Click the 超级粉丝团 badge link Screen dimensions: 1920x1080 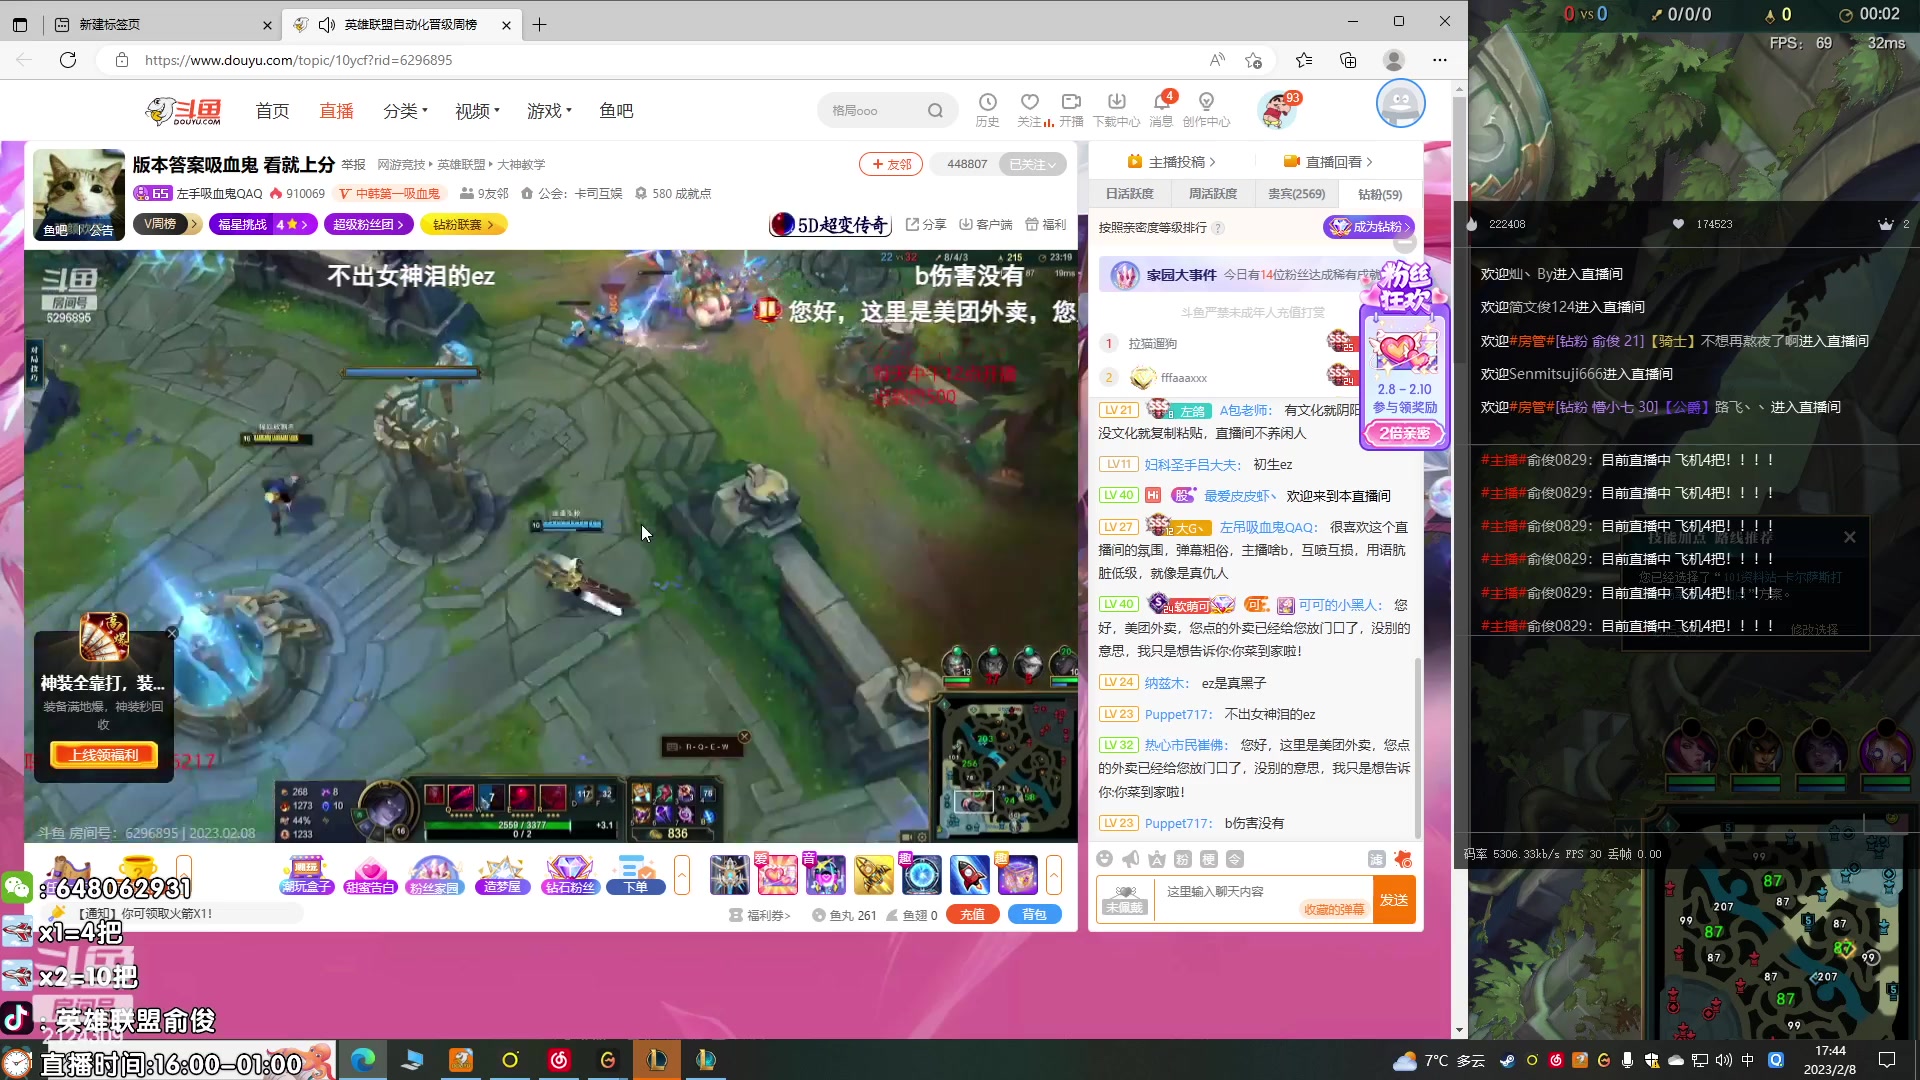coord(369,225)
